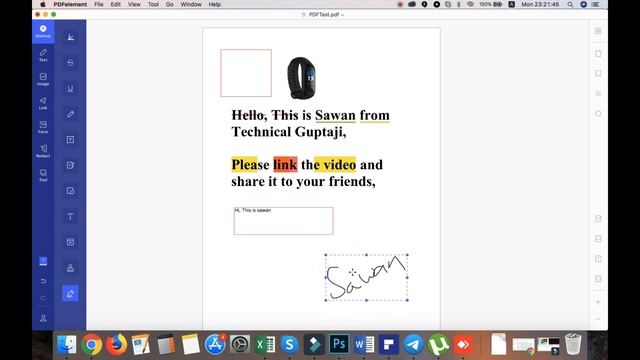Click the red highlighted word 'link'
Image resolution: width=640 pixels, height=360 pixels.
point(285,164)
